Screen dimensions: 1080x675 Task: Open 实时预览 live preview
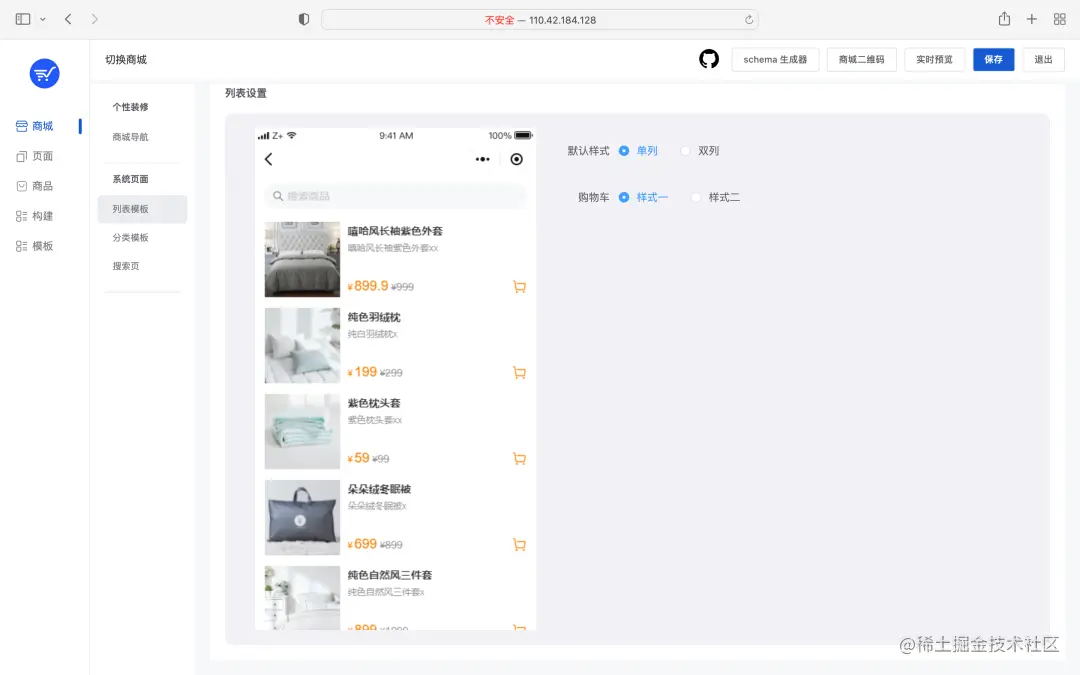[x=935, y=60]
